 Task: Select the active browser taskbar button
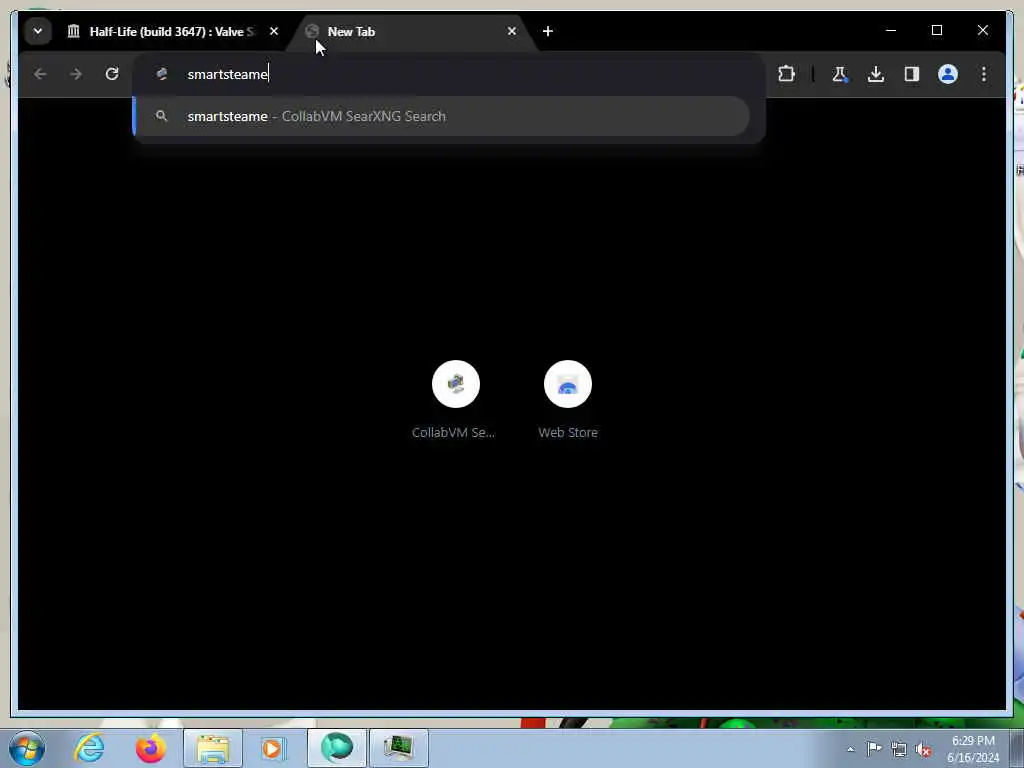pos(336,748)
